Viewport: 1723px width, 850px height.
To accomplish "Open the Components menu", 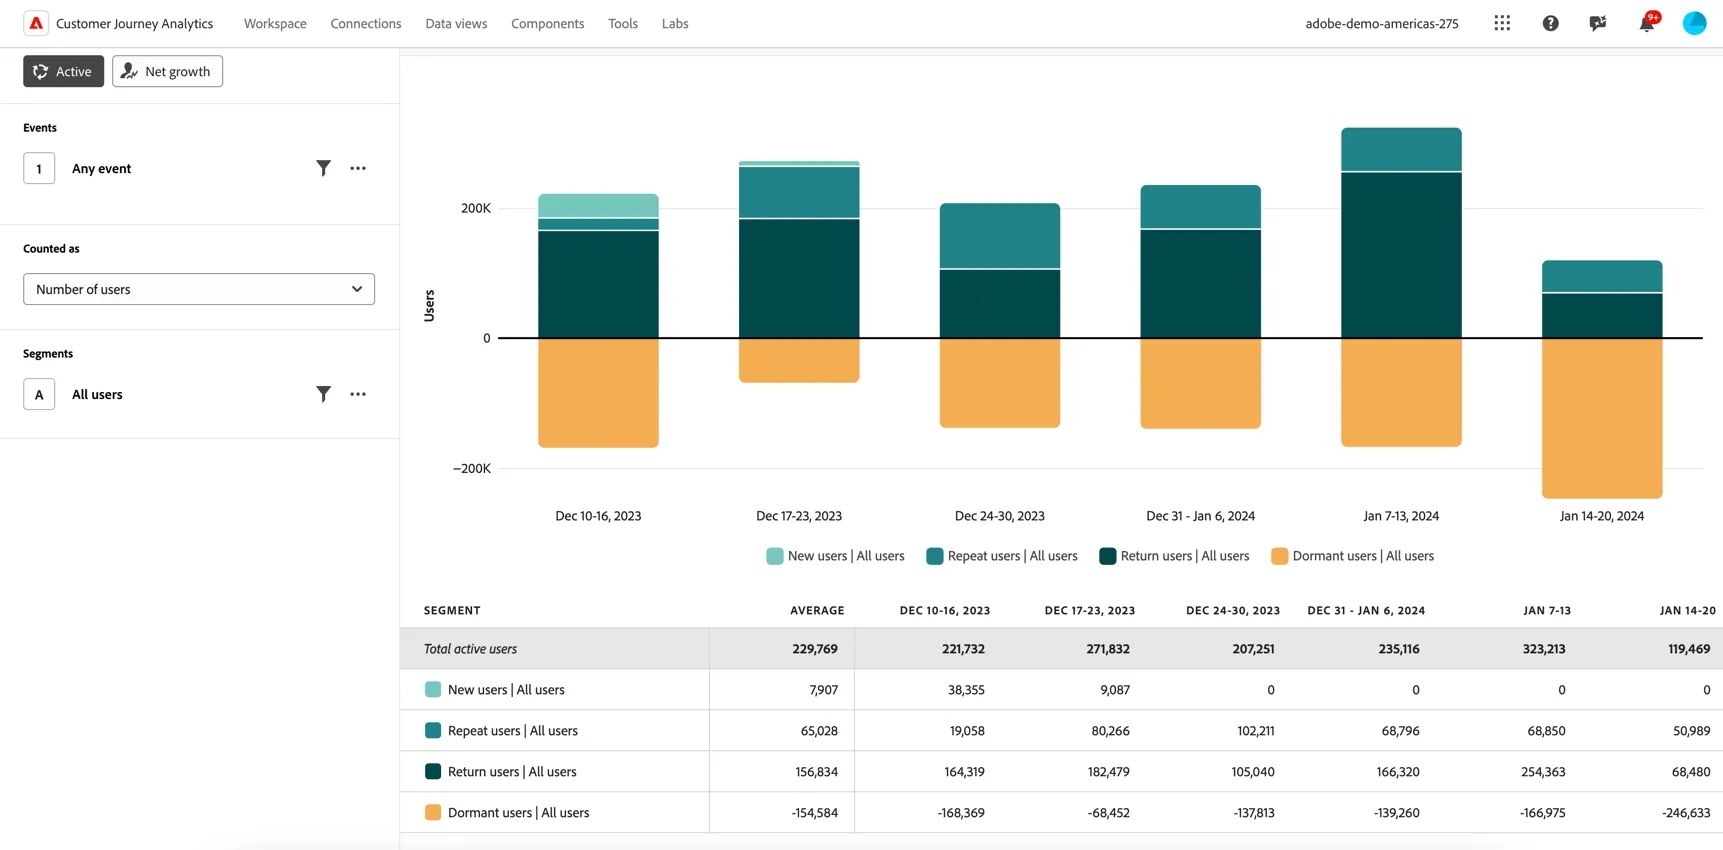I will [547, 23].
